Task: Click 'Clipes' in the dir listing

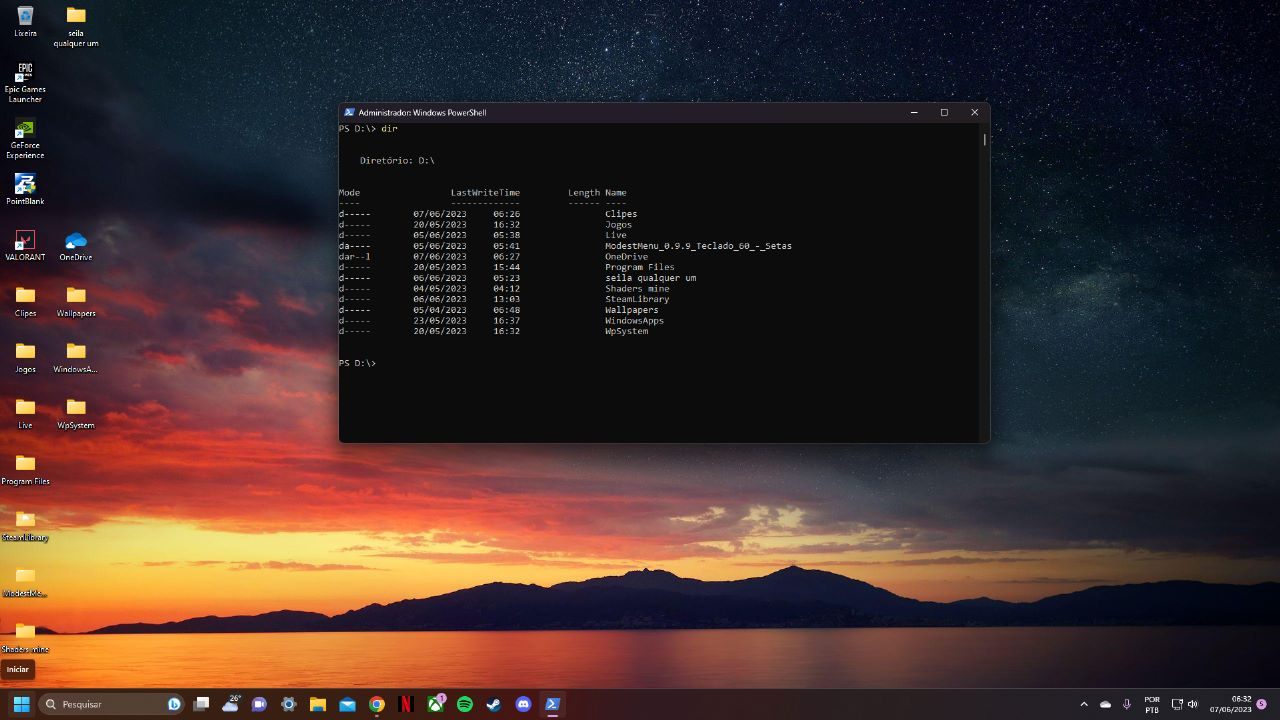Action: 621,214
